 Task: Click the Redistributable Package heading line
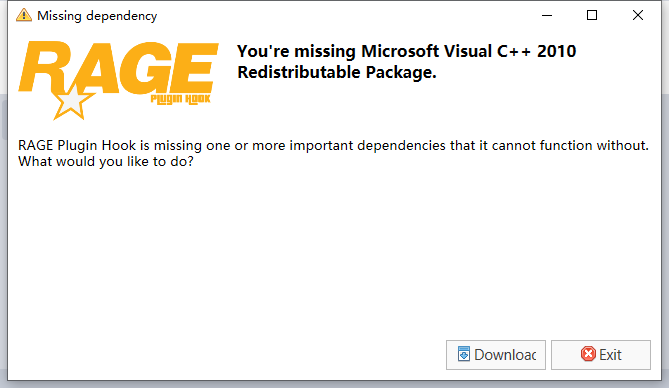pos(337,72)
